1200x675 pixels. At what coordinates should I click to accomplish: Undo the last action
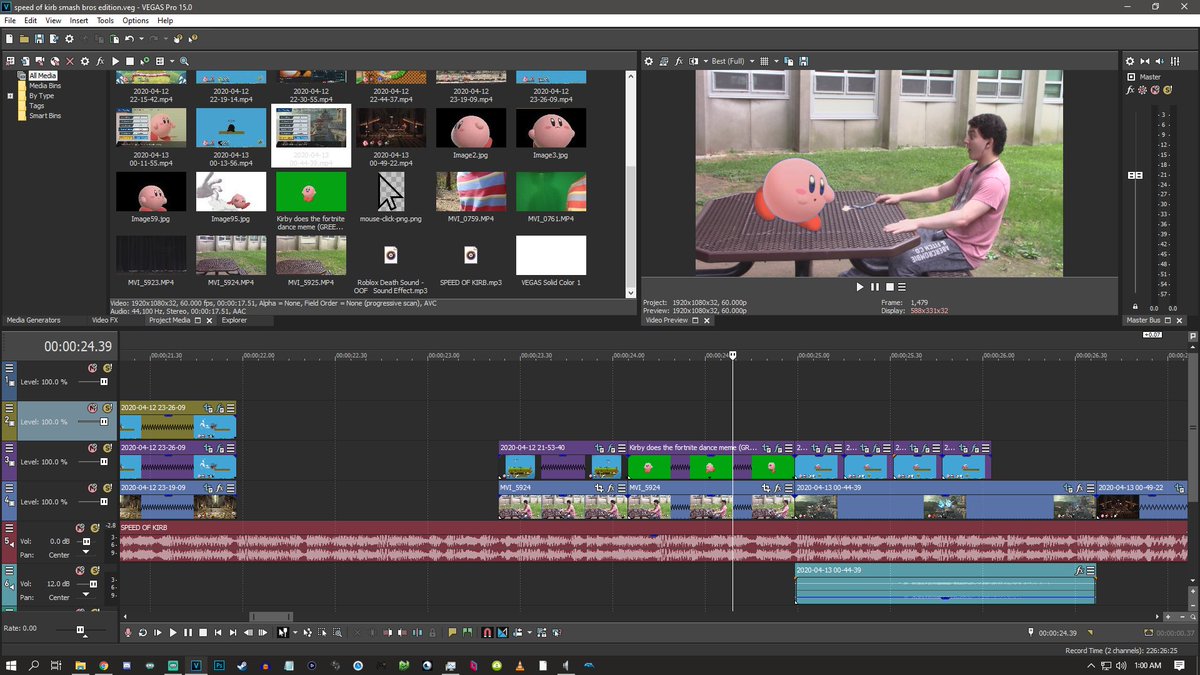click(x=130, y=39)
